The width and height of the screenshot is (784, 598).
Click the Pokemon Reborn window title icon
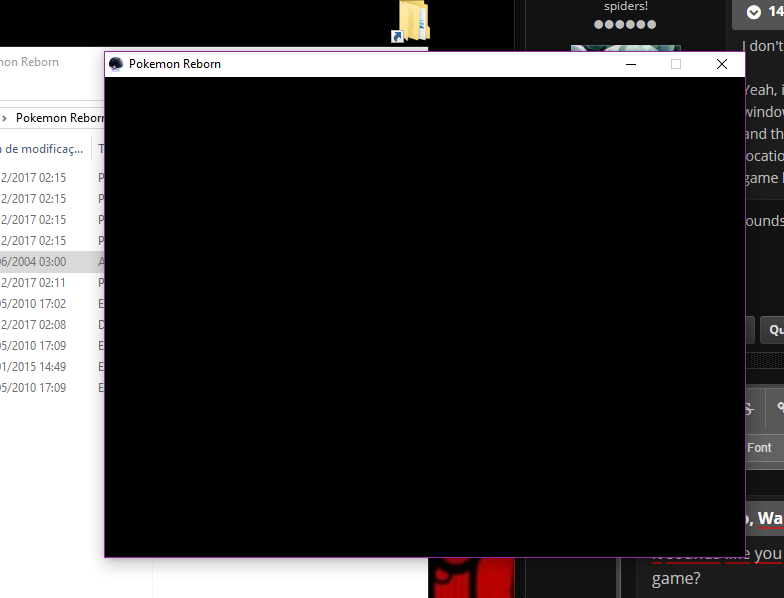[116, 64]
